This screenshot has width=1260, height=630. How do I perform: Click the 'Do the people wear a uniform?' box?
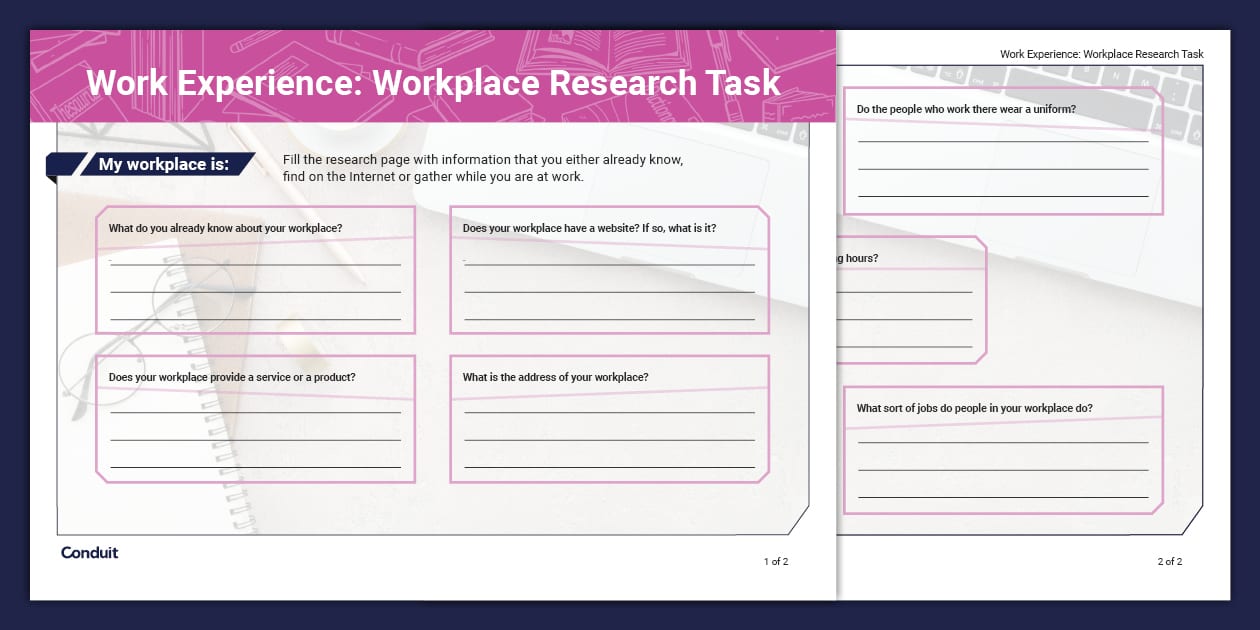tap(1002, 150)
